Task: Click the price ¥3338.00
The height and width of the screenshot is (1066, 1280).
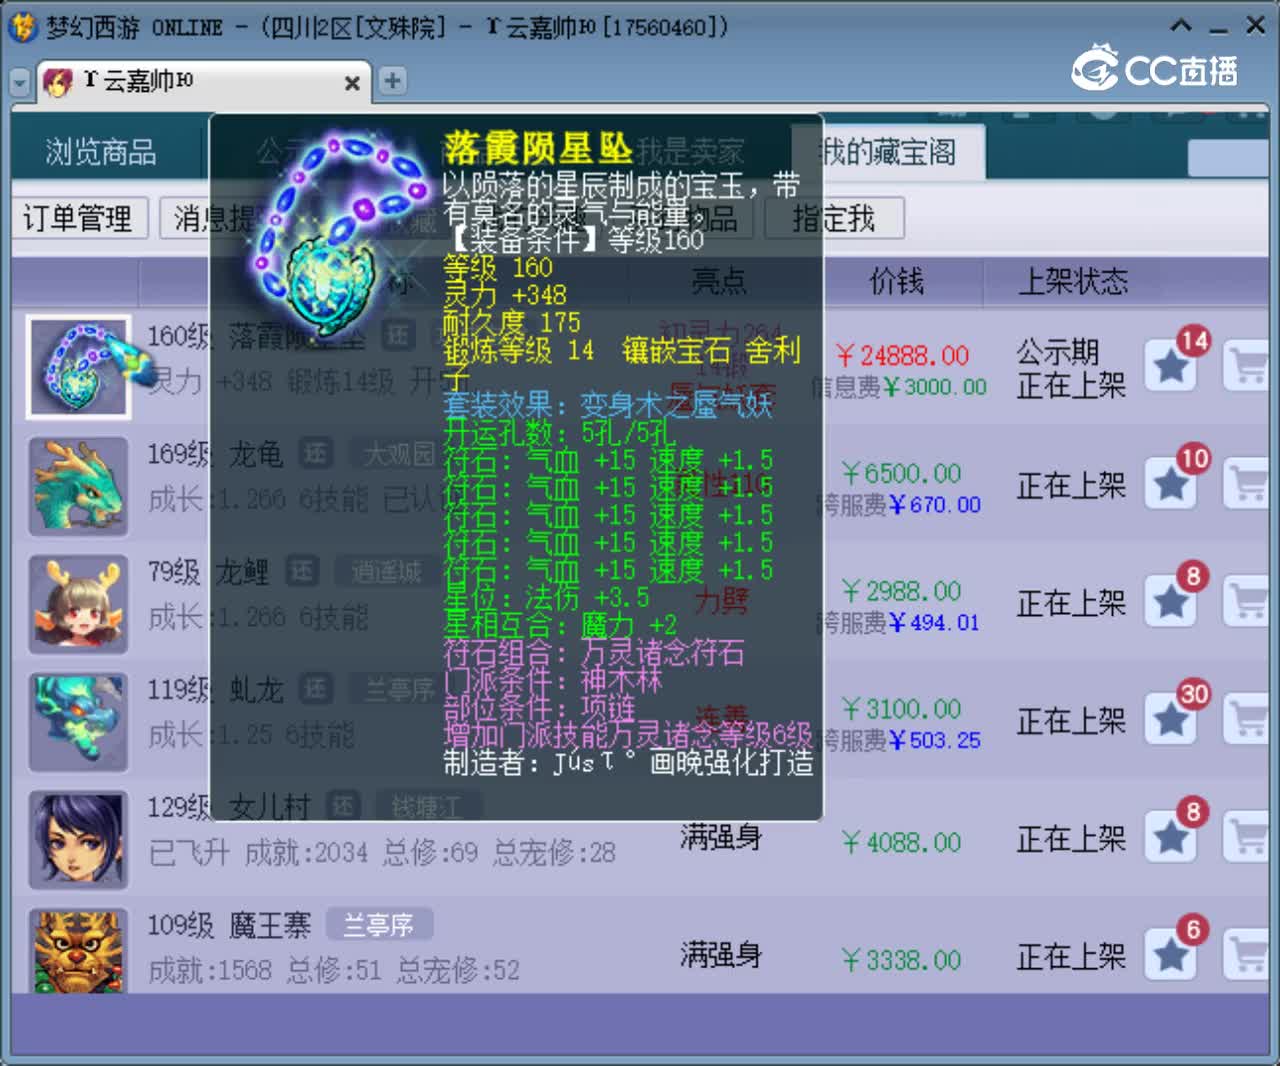Action: click(x=902, y=961)
